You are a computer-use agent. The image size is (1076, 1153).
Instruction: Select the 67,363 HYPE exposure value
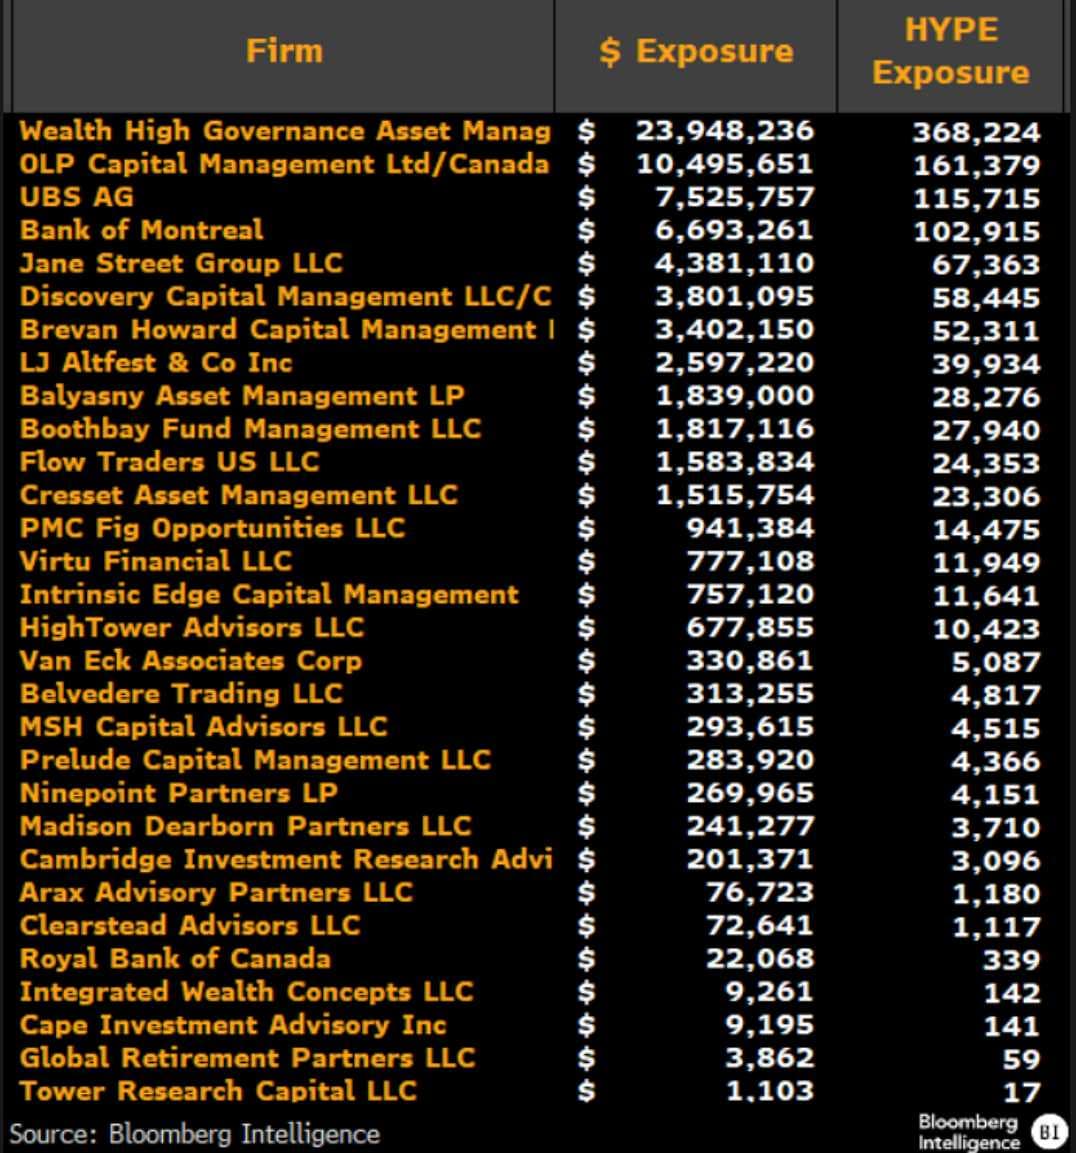986,265
